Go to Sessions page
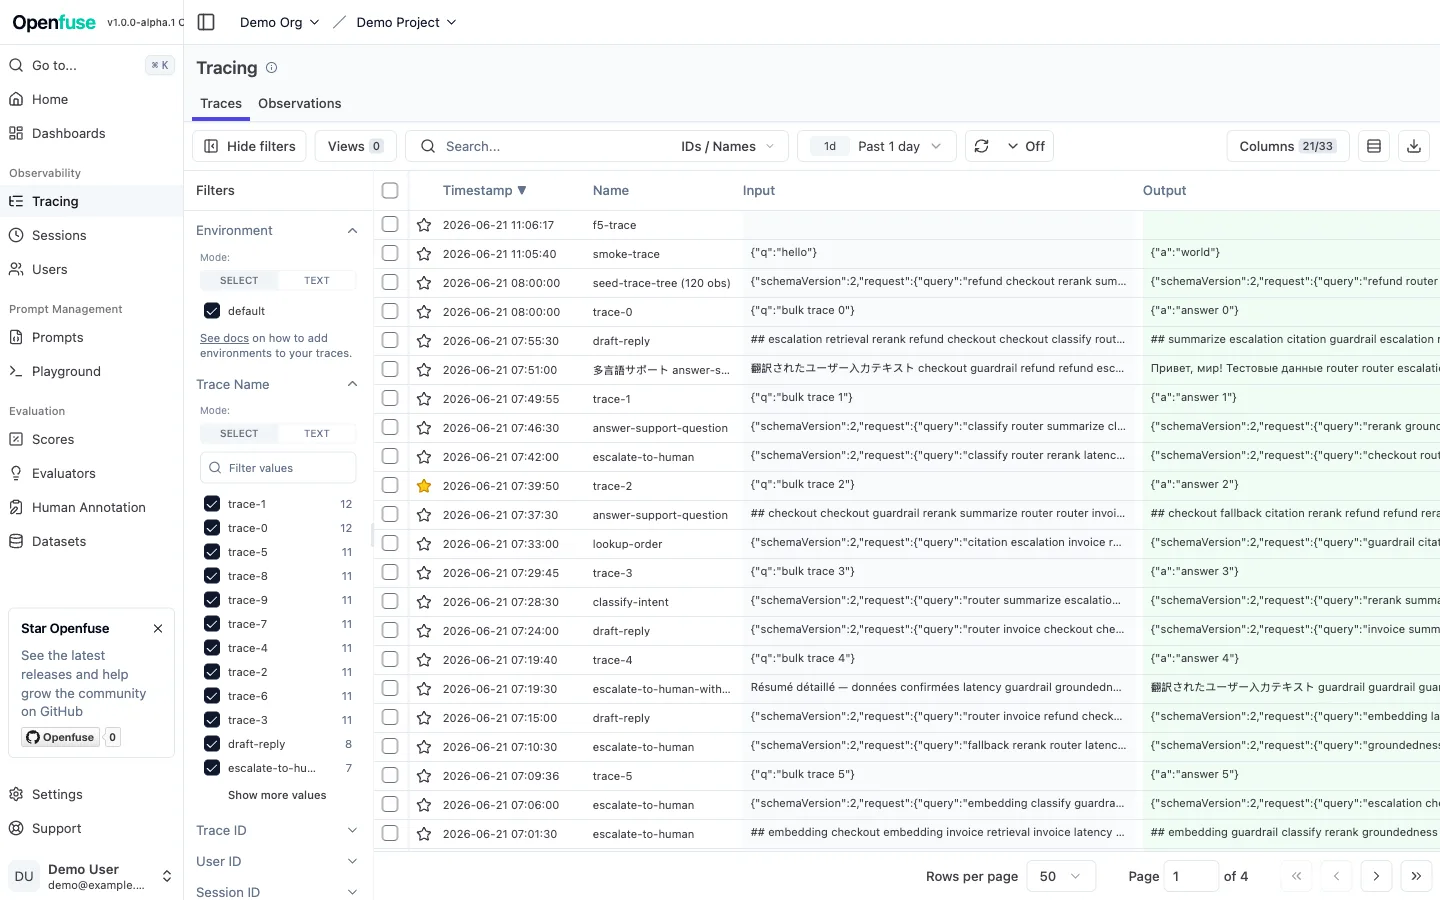This screenshot has width=1440, height=900. click(x=91, y=235)
